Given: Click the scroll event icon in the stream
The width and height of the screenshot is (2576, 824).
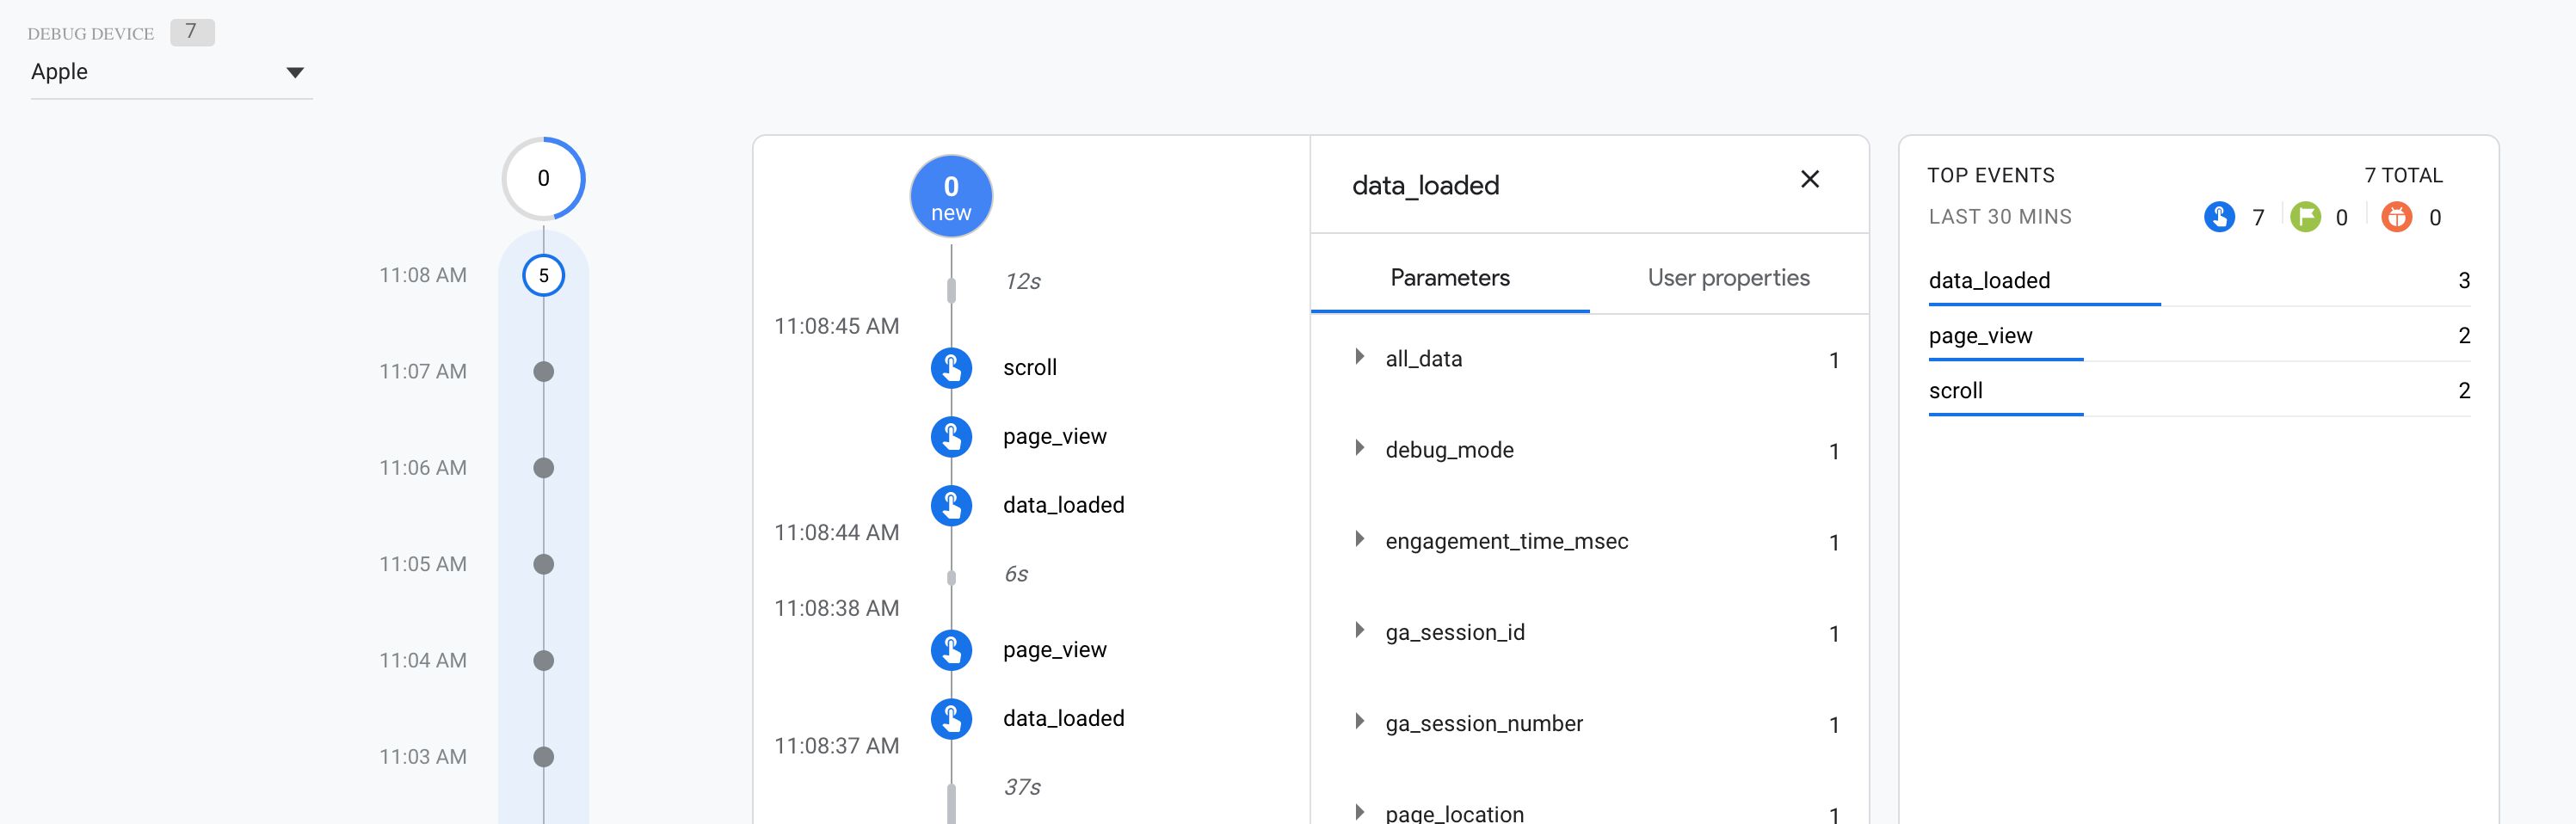Looking at the screenshot, I should tap(951, 368).
